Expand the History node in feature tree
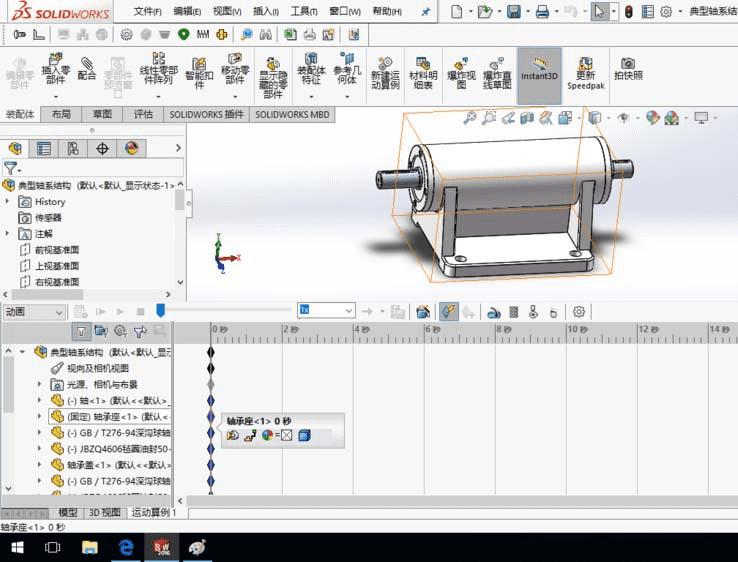This screenshot has height=562, width=738. coord(9,202)
